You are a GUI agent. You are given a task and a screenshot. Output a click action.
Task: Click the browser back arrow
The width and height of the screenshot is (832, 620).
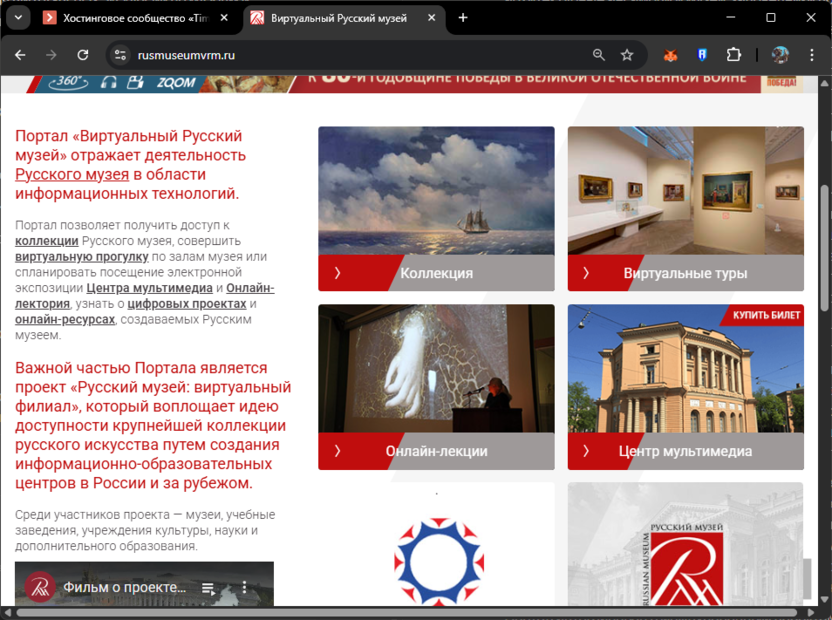[x=20, y=55]
